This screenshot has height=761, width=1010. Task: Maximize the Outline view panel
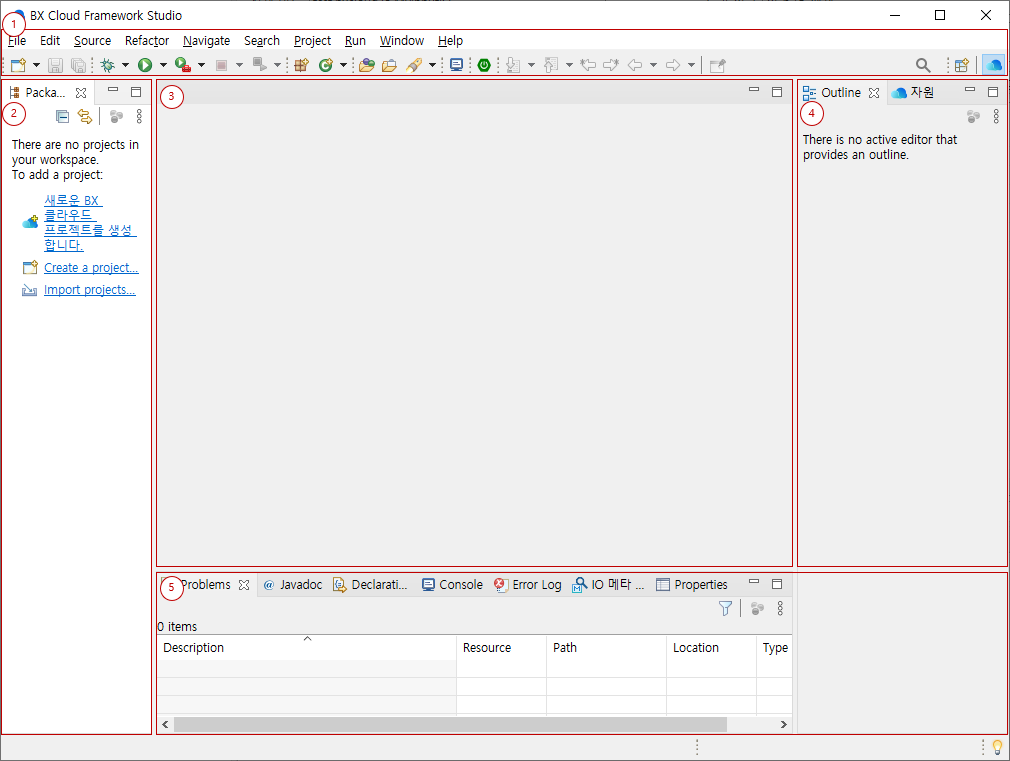click(x=993, y=92)
